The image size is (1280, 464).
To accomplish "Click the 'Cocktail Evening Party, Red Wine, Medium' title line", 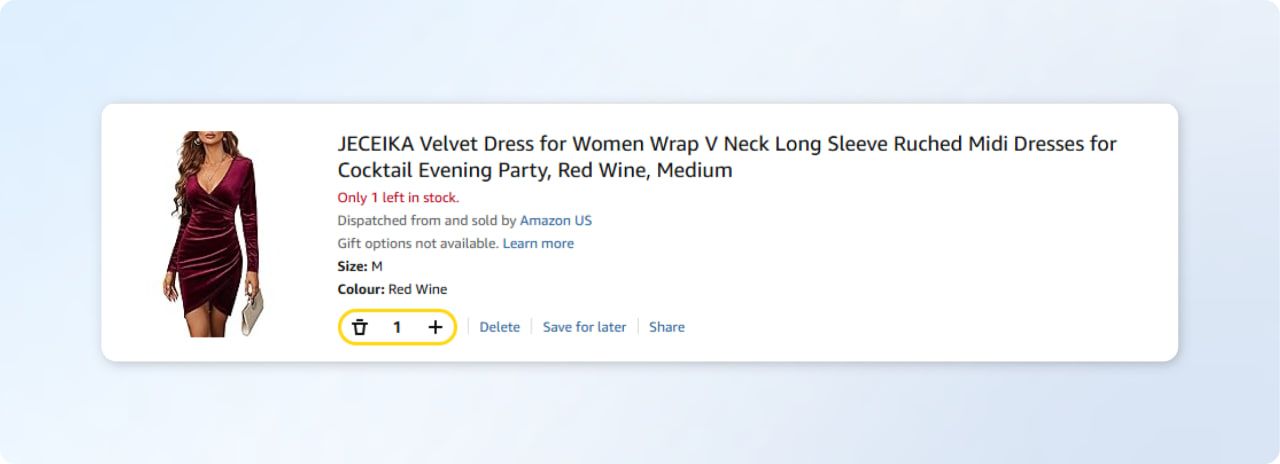I will pos(535,170).
